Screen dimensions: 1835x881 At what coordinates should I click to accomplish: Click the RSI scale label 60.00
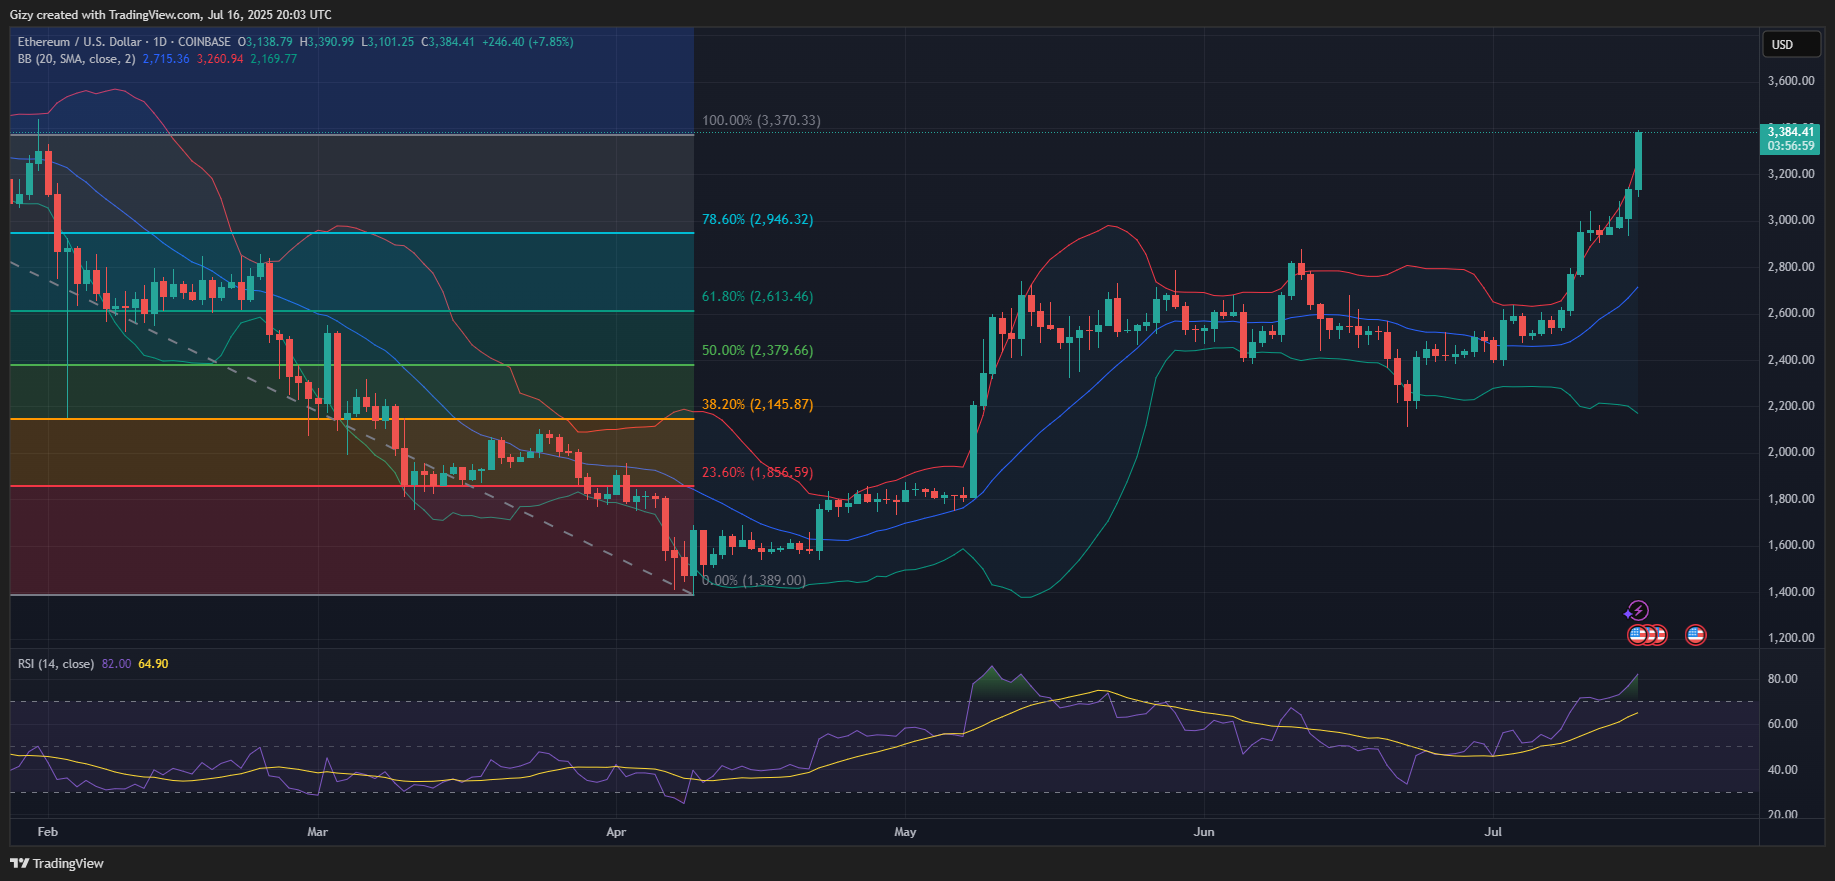tap(1783, 724)
